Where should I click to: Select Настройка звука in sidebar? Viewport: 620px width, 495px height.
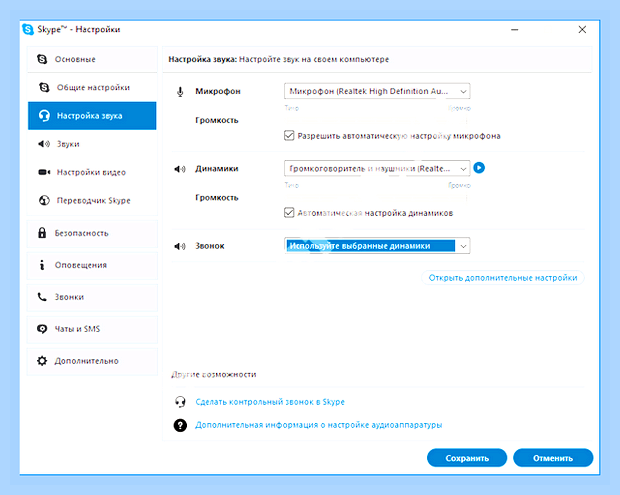(x=92, y=115)
